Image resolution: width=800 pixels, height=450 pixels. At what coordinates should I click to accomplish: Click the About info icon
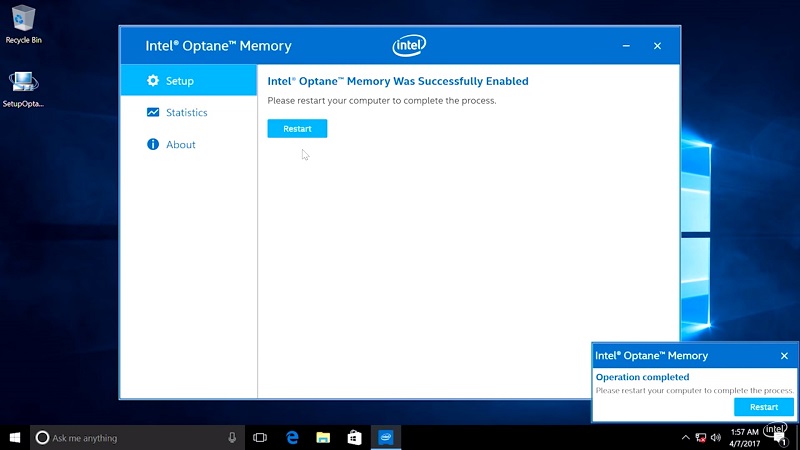coord(153,144)
